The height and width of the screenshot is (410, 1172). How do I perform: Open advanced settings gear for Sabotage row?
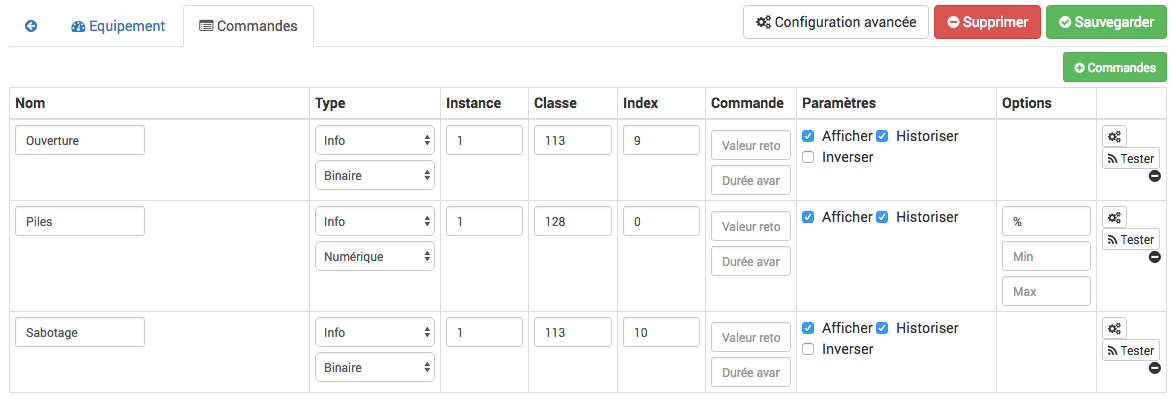1114,328
